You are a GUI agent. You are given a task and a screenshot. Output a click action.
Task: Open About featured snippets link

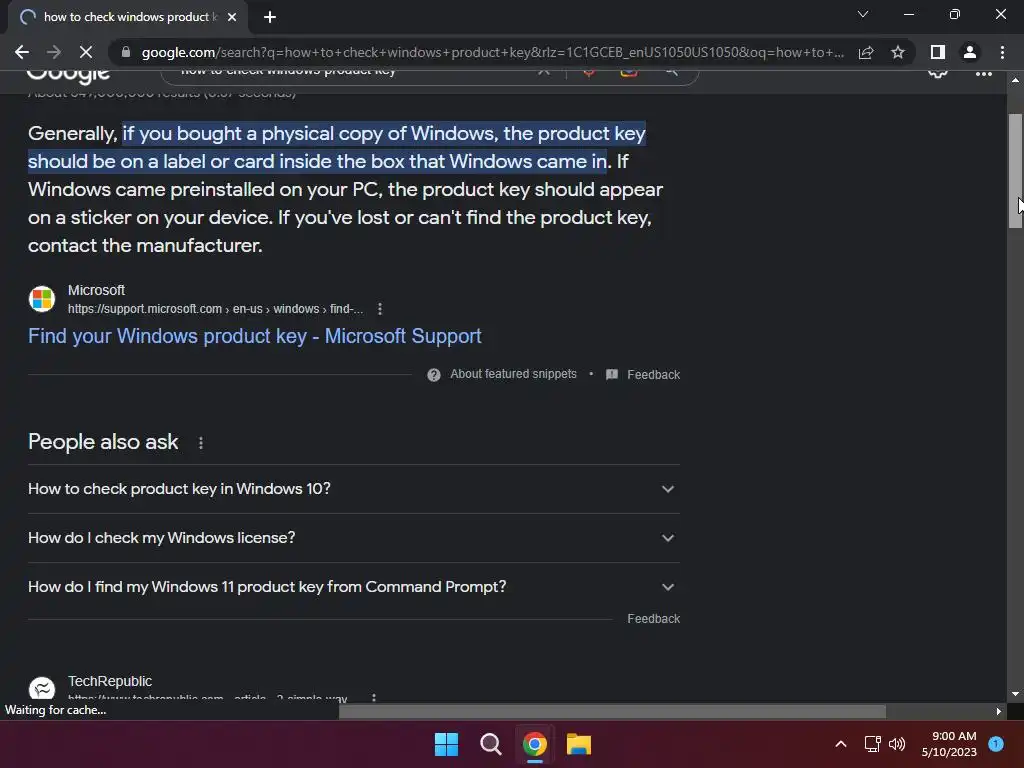point(513,374)
